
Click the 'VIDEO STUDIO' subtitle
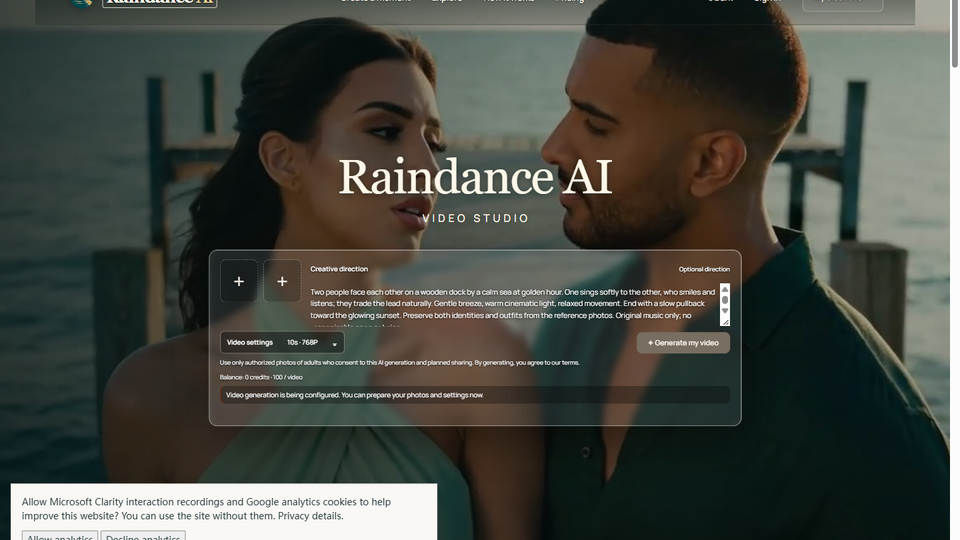[x=476, y=219]
